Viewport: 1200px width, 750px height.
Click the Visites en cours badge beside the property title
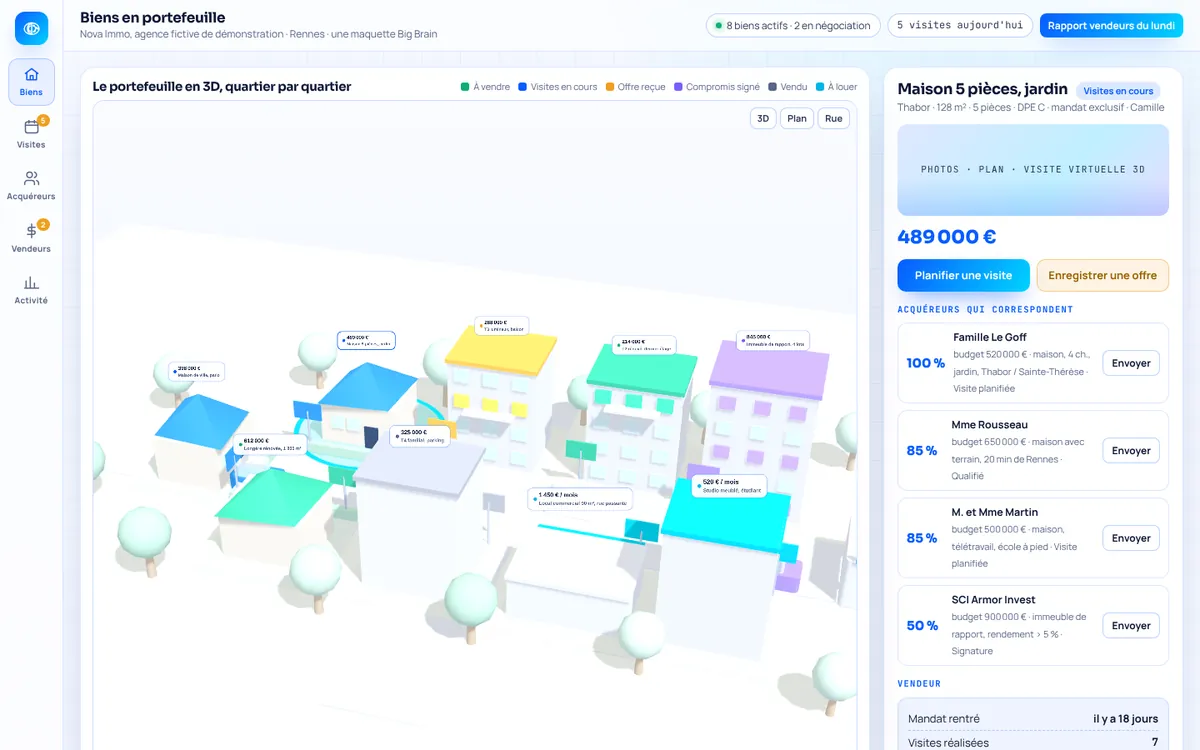tap(1118, 91)
